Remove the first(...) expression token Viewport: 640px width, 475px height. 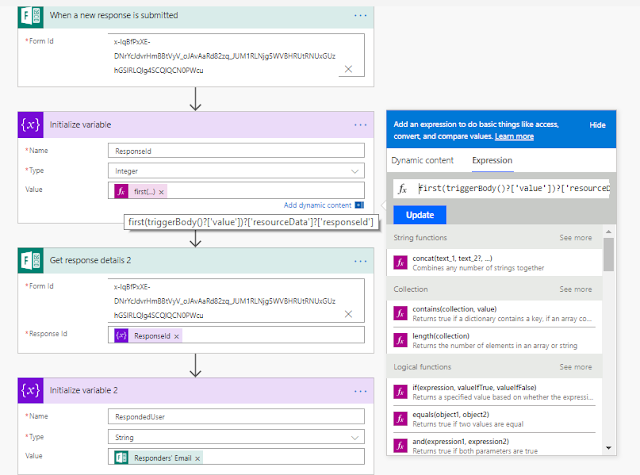pyautogui.click(x=161, y=192)
